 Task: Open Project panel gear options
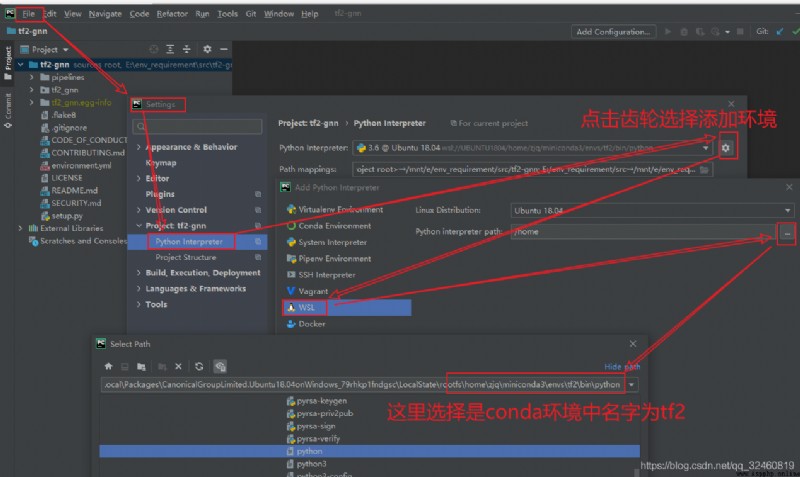pos(207,49)
